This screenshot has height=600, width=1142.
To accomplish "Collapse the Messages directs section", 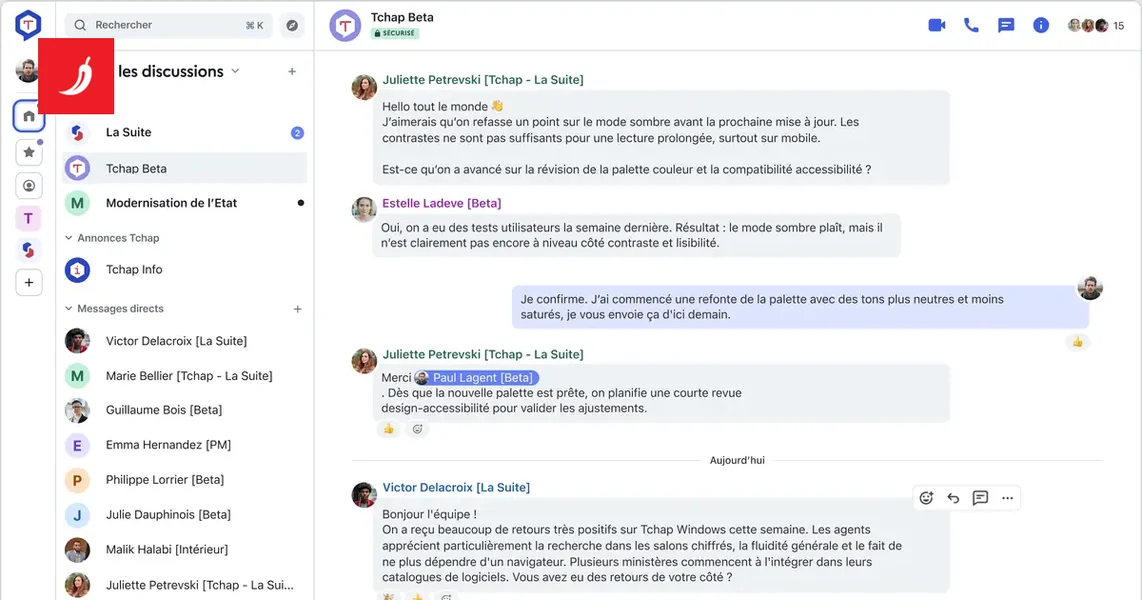I will 114,309.
